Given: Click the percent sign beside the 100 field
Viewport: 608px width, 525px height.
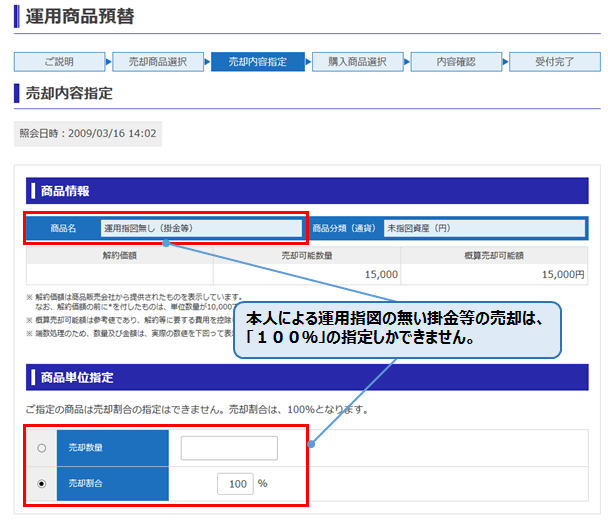Looking at the screenshot, I should coord(263,484).
